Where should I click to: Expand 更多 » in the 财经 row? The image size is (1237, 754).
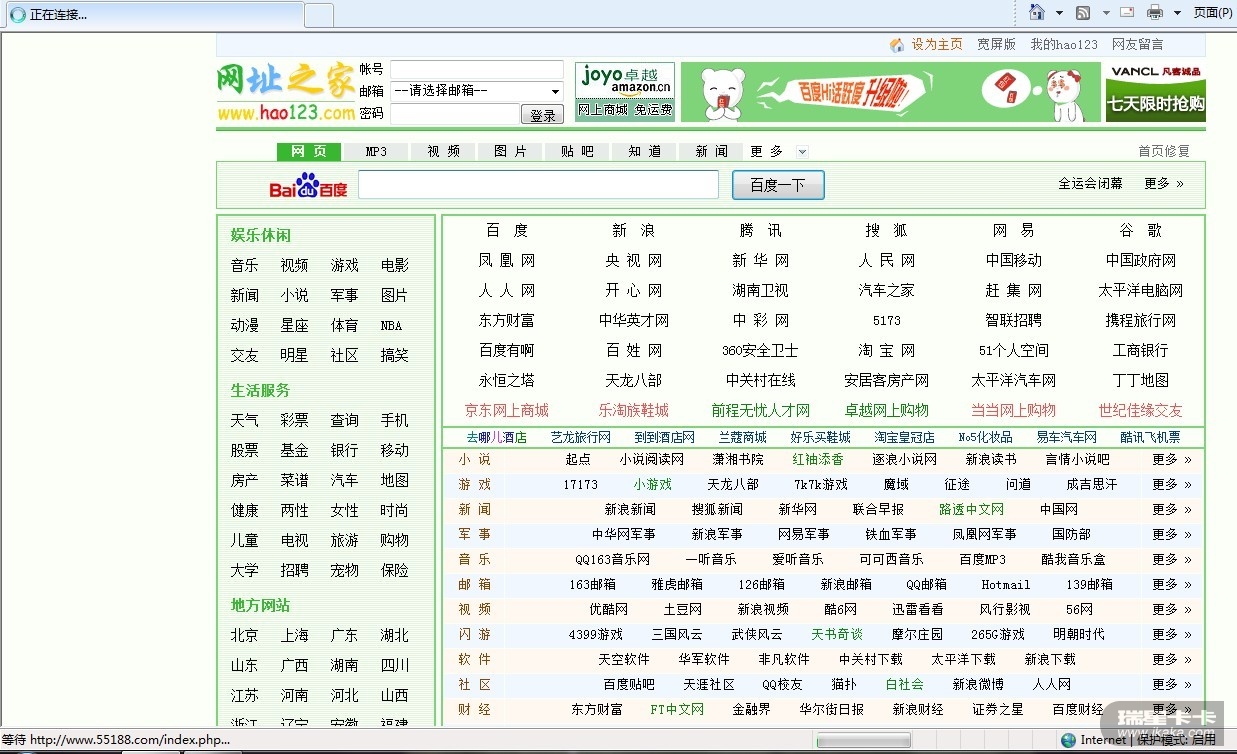1172,709
